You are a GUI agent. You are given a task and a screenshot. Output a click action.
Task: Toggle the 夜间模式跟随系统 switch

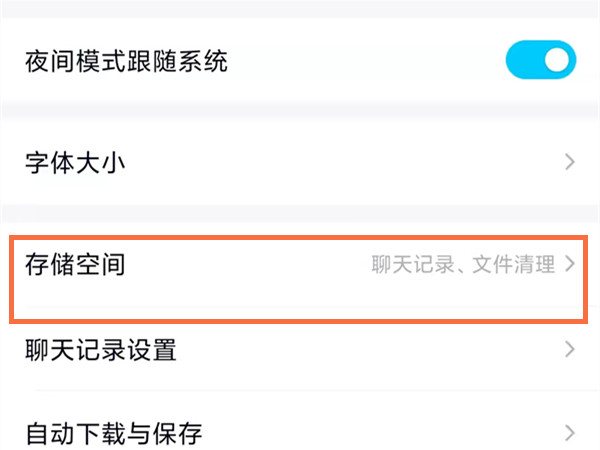tap(543, 61)
